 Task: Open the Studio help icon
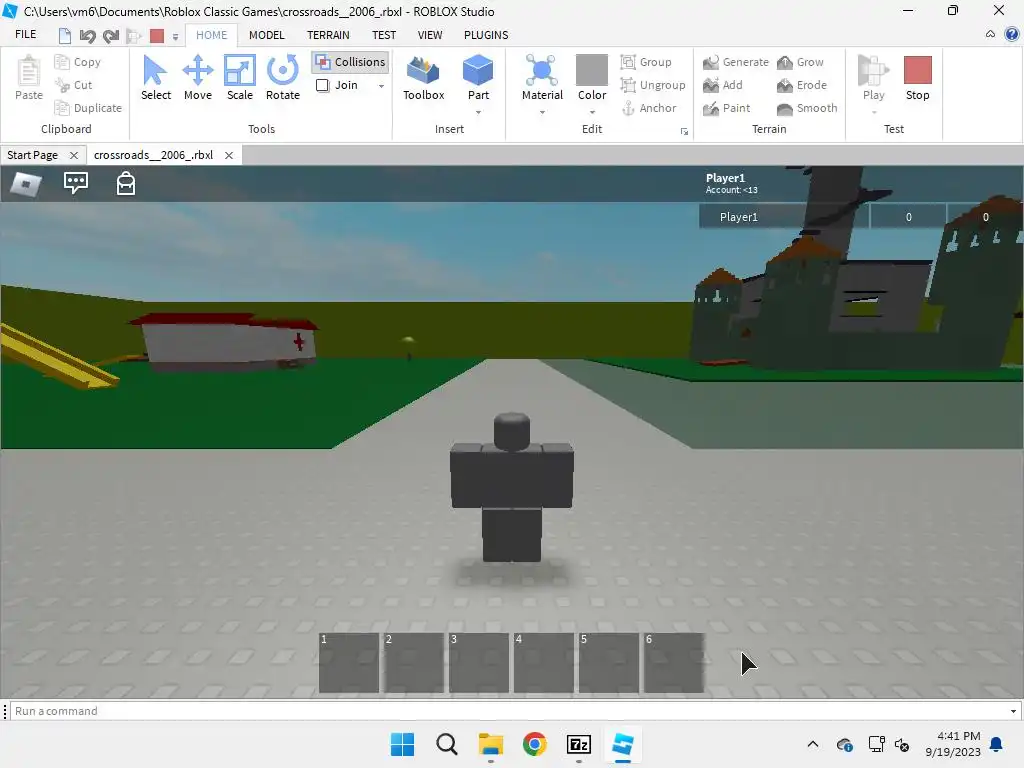click(1012, 34)
